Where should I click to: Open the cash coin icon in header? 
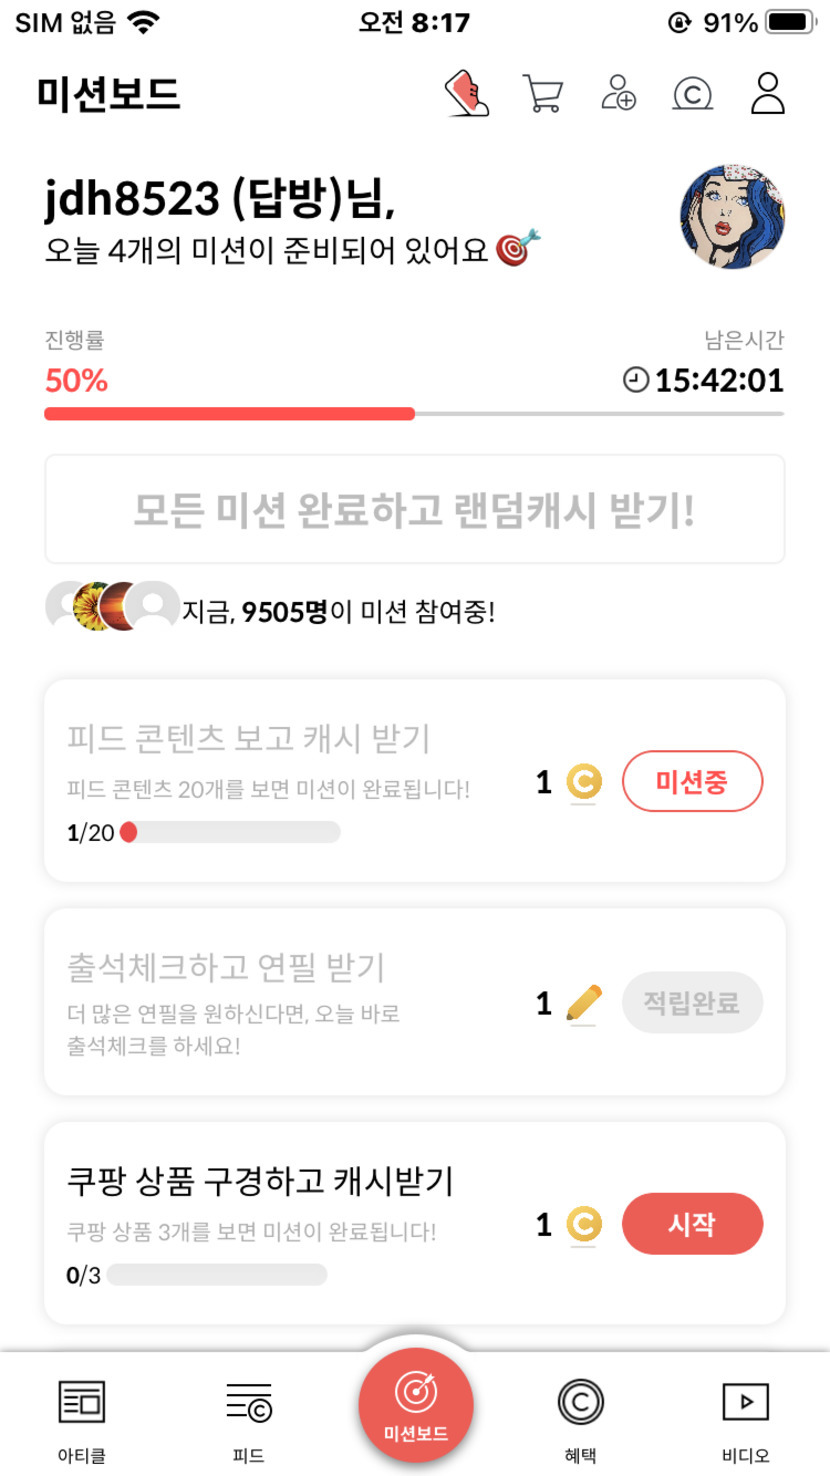click(x=692, y=94)
